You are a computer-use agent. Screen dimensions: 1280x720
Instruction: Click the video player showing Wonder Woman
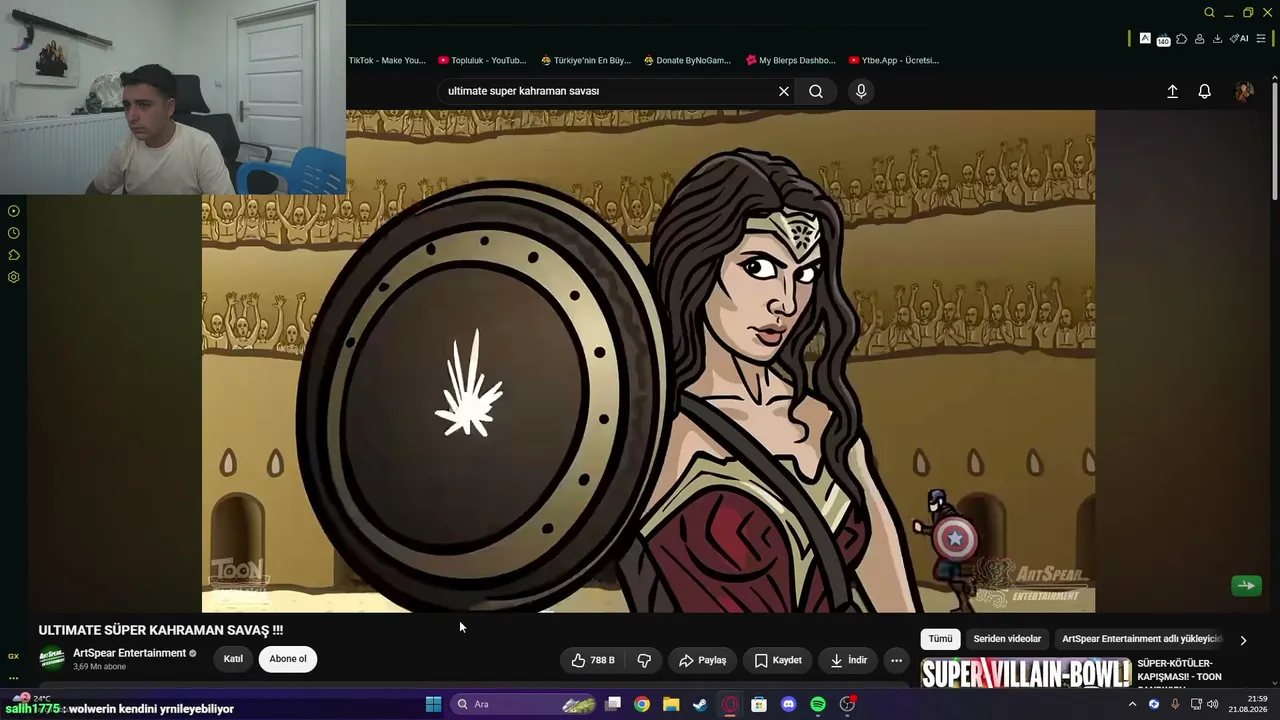(x=648, y=361)
